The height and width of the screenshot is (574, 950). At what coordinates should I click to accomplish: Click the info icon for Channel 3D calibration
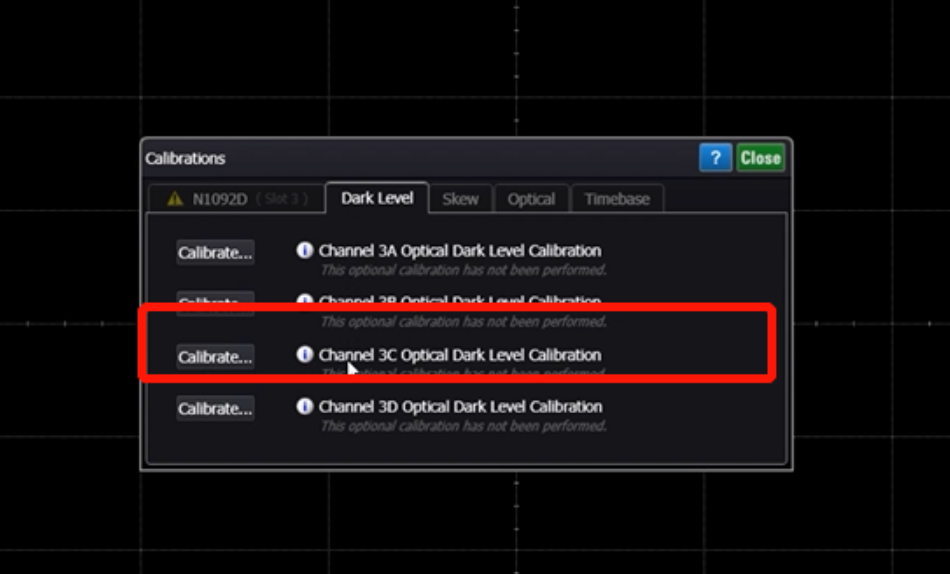305,406
